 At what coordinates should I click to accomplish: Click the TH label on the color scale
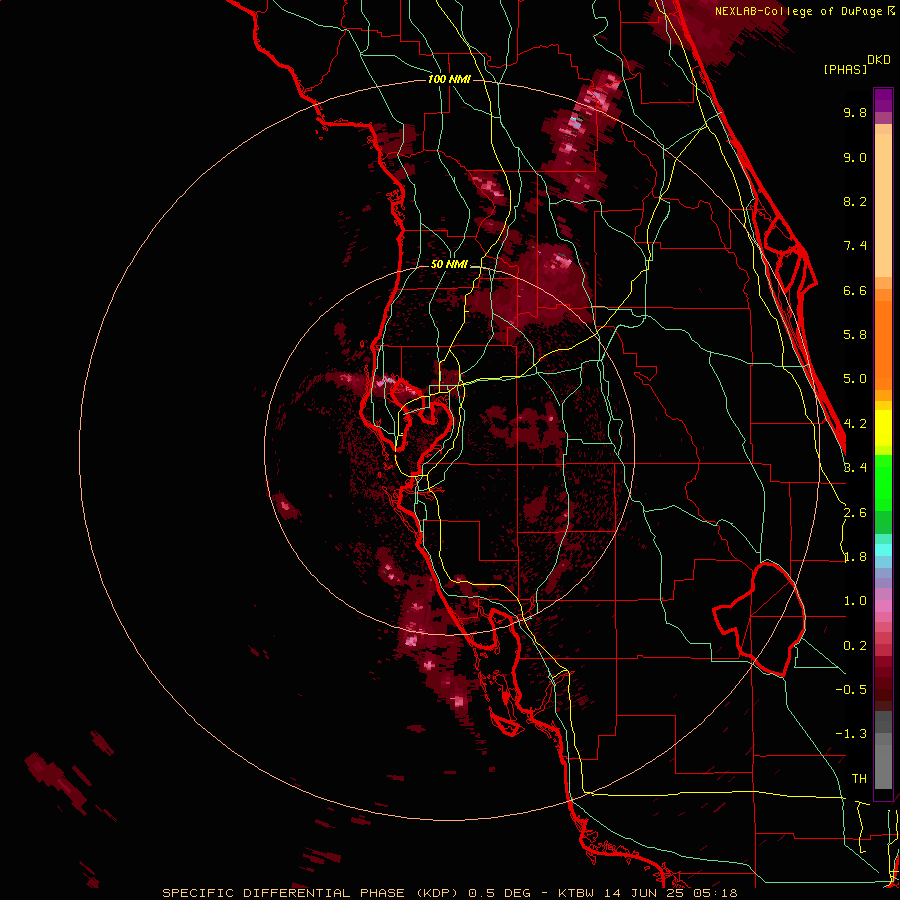pyautogui.click(x=859, y=779)
